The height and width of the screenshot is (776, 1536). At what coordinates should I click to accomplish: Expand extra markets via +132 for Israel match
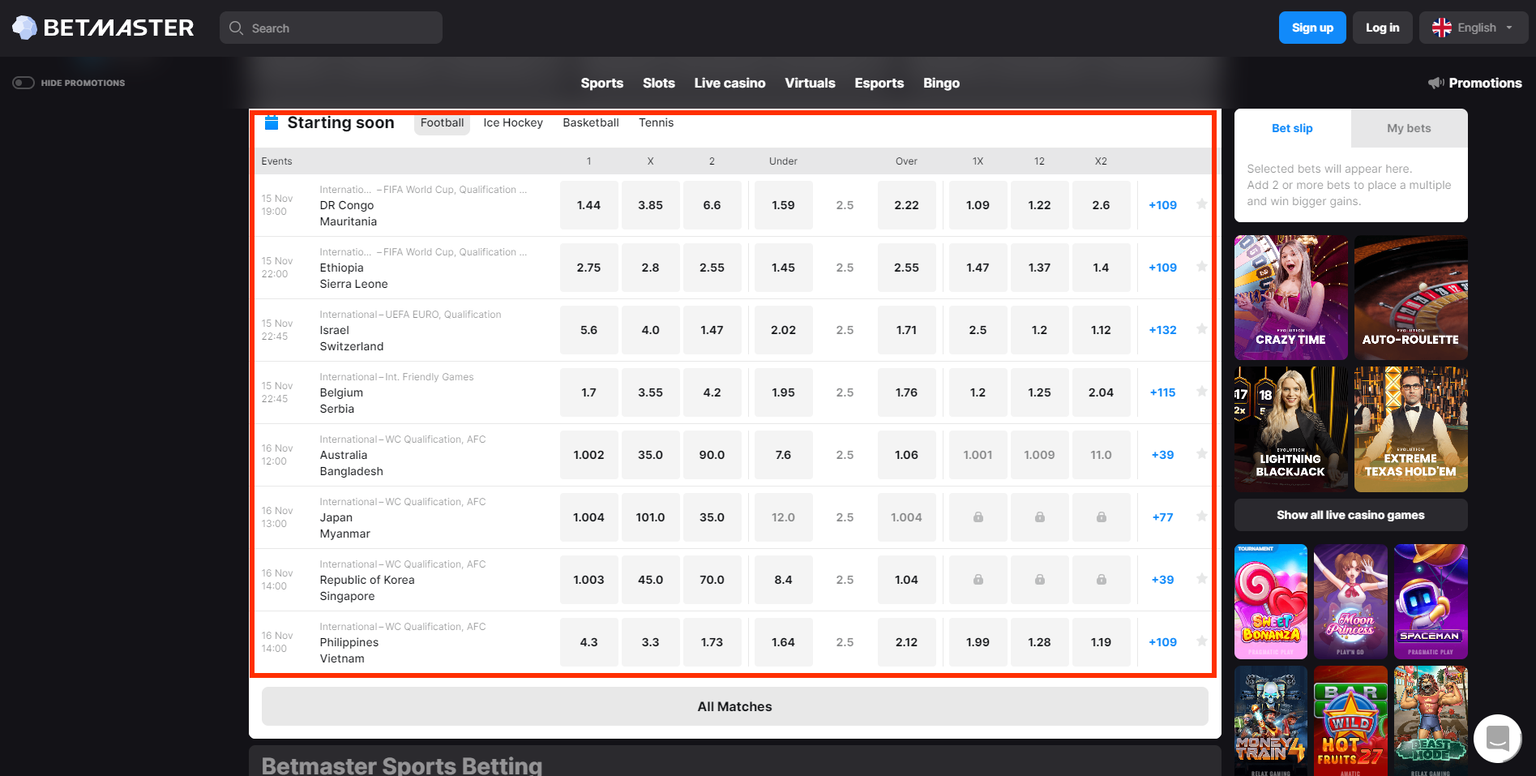pos(1162,330)
